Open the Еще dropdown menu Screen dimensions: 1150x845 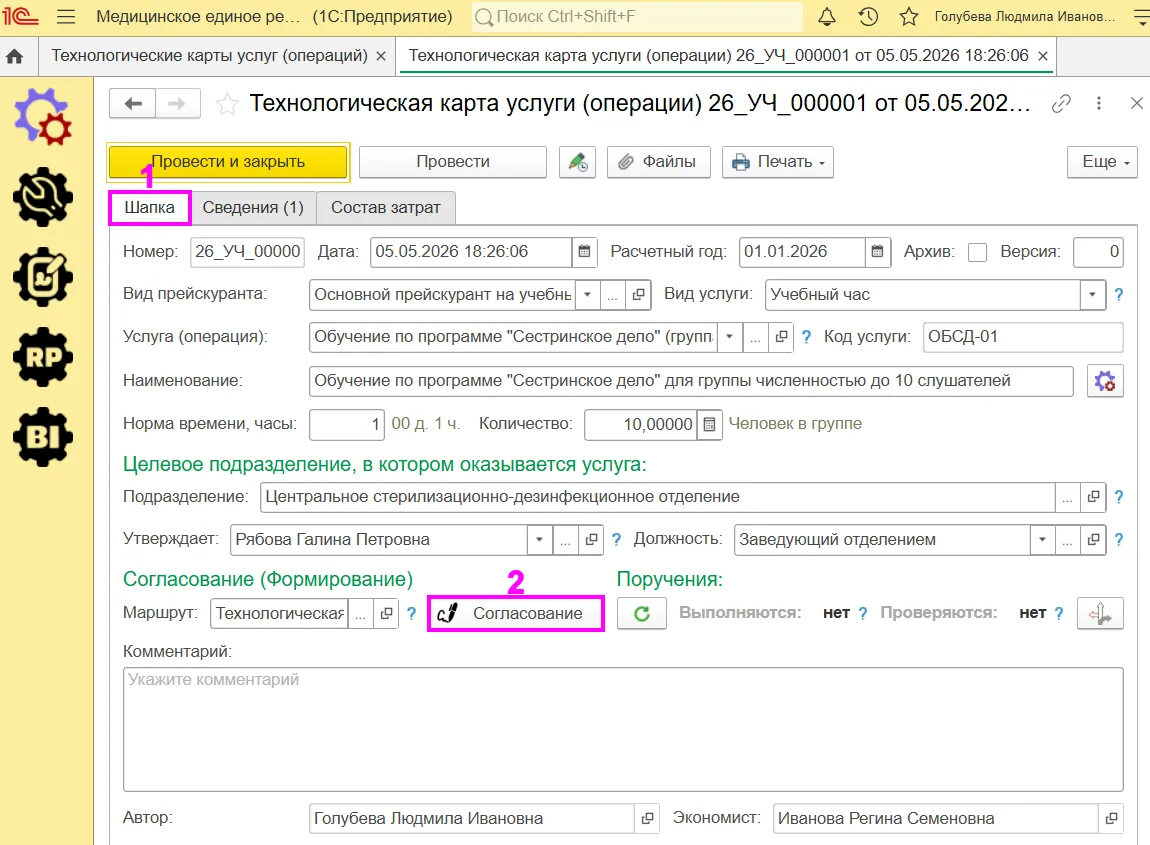pyautogui.click(x=1102, y=162)
